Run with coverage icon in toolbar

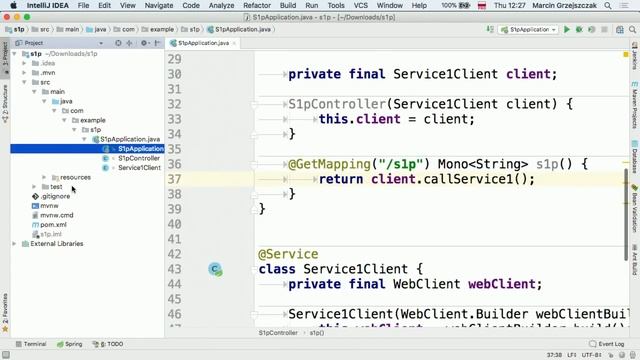coord(591,29)
